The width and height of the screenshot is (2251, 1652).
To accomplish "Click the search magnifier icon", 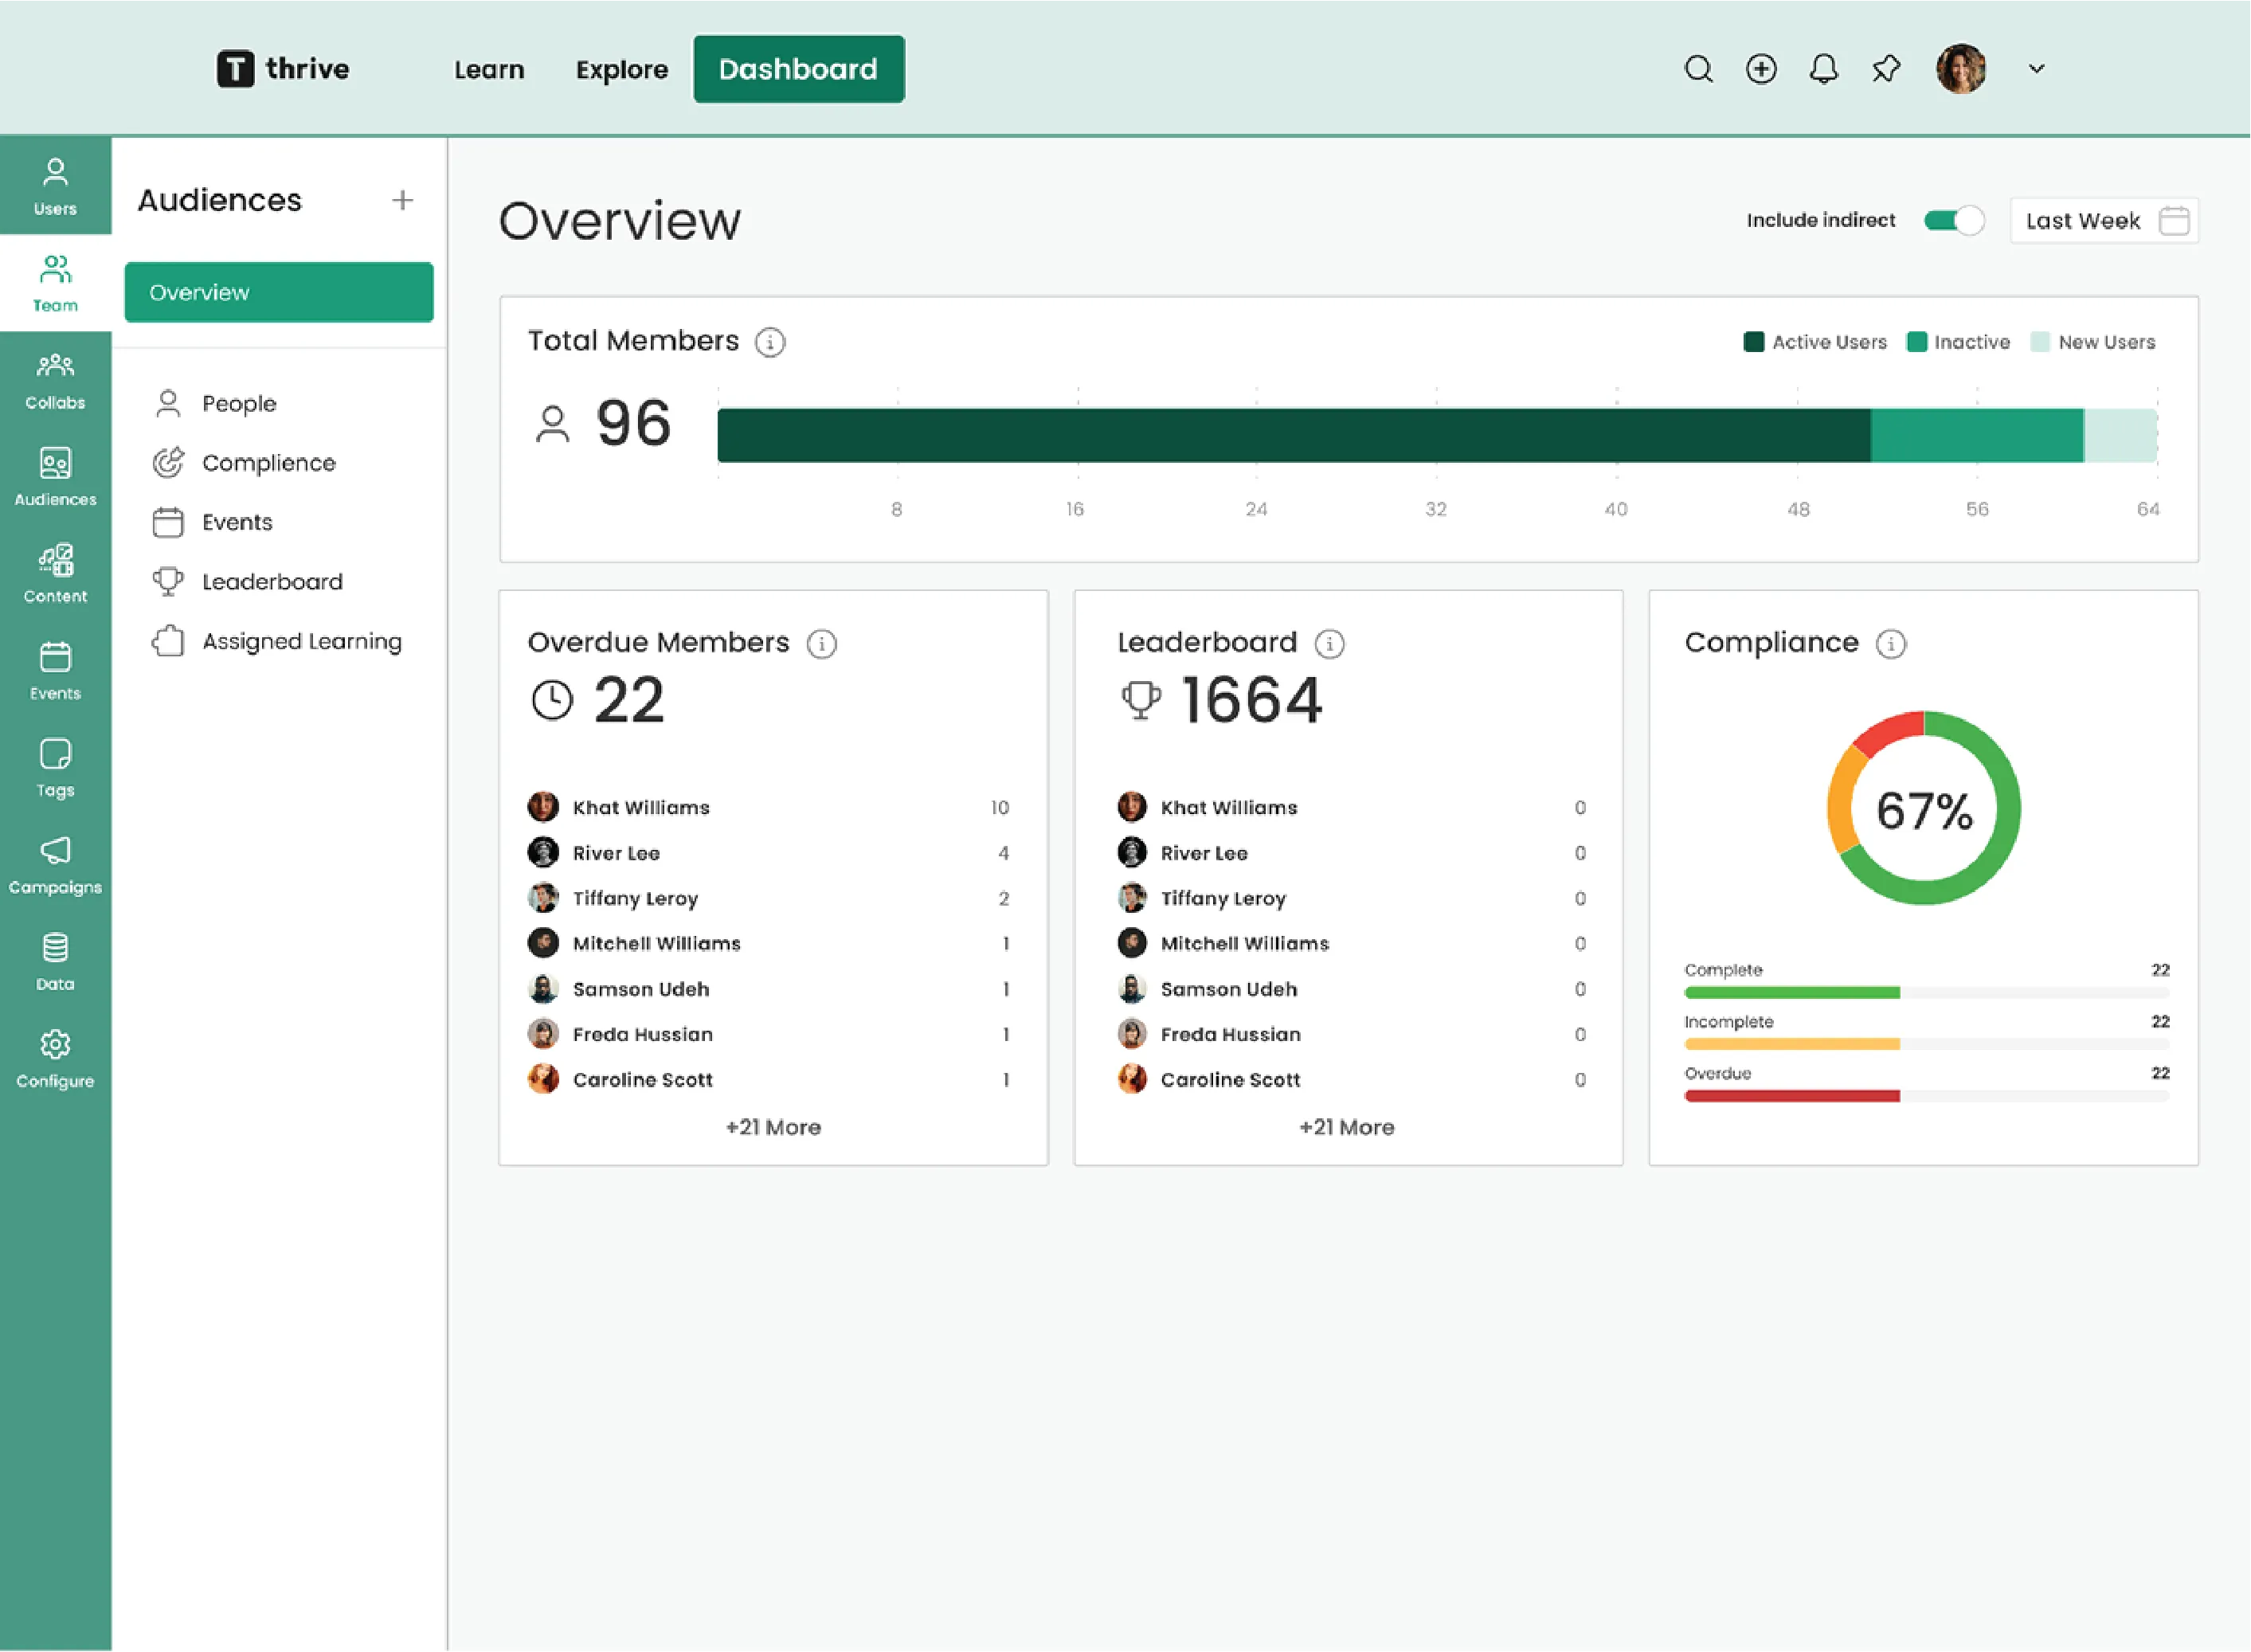I will (x=1698, y=69).
